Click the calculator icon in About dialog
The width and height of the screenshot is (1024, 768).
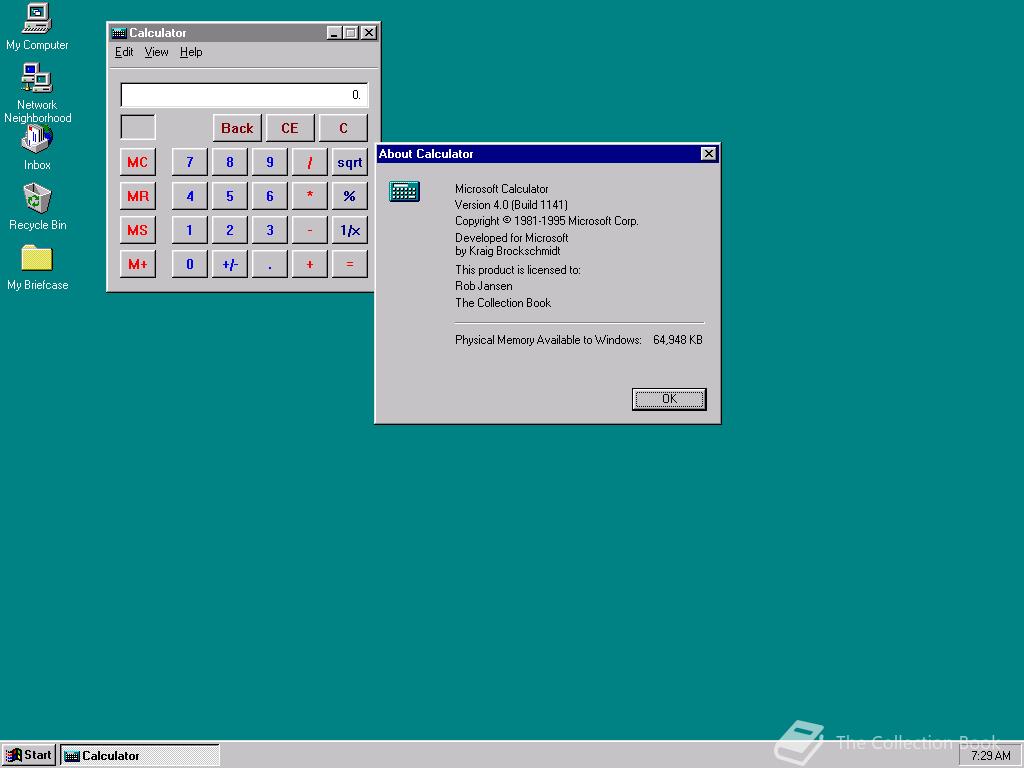pos(404,191)
